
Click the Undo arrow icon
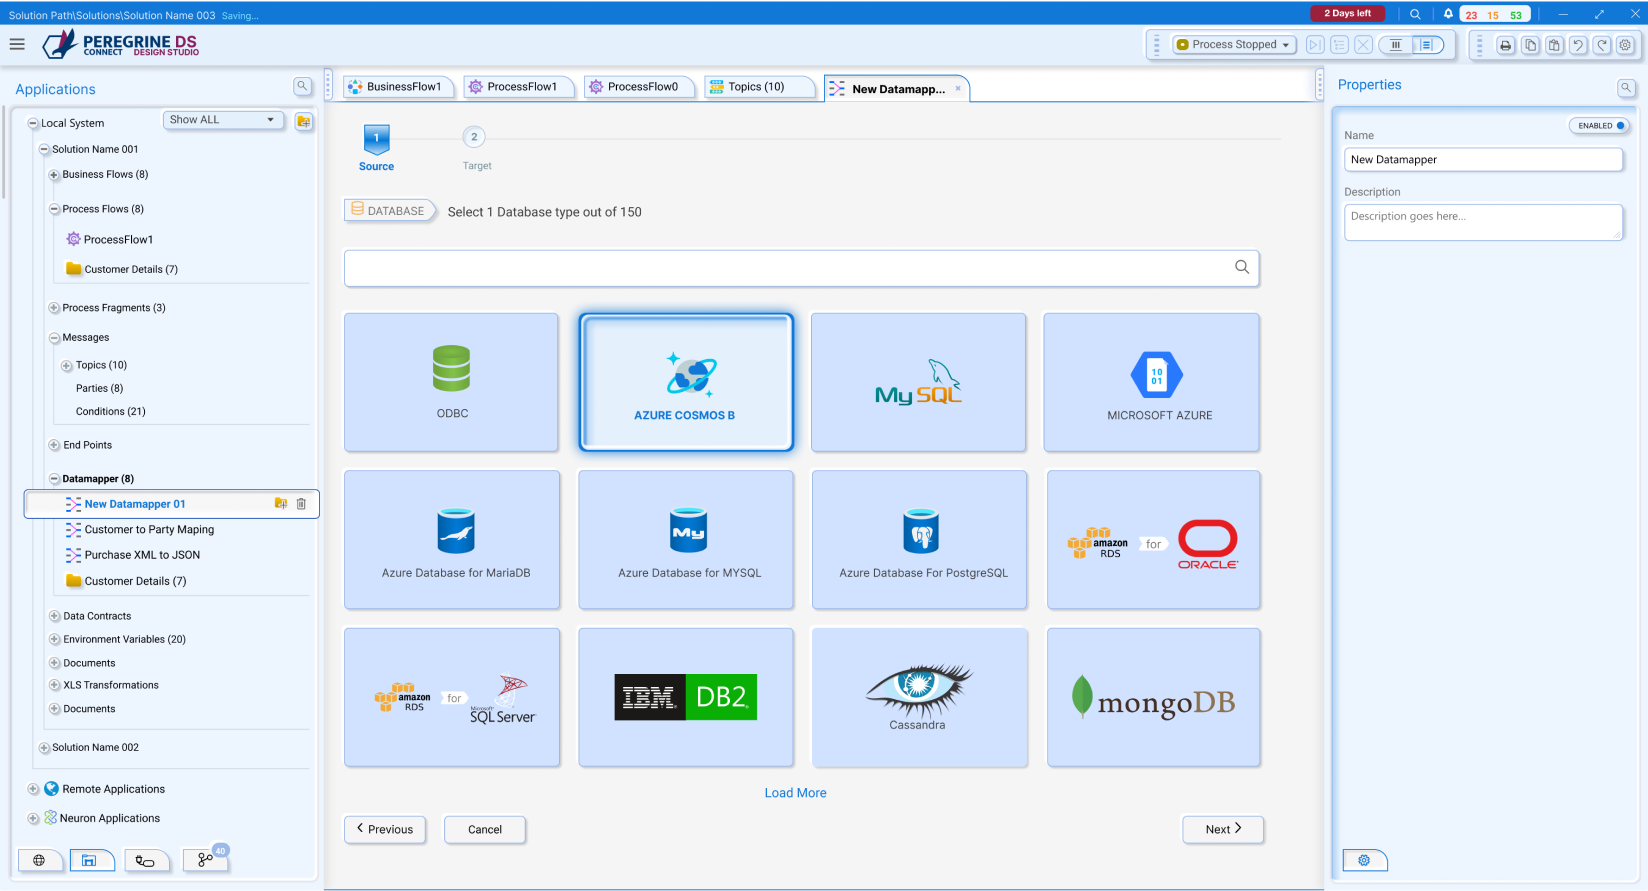(x=1578, y=45)
